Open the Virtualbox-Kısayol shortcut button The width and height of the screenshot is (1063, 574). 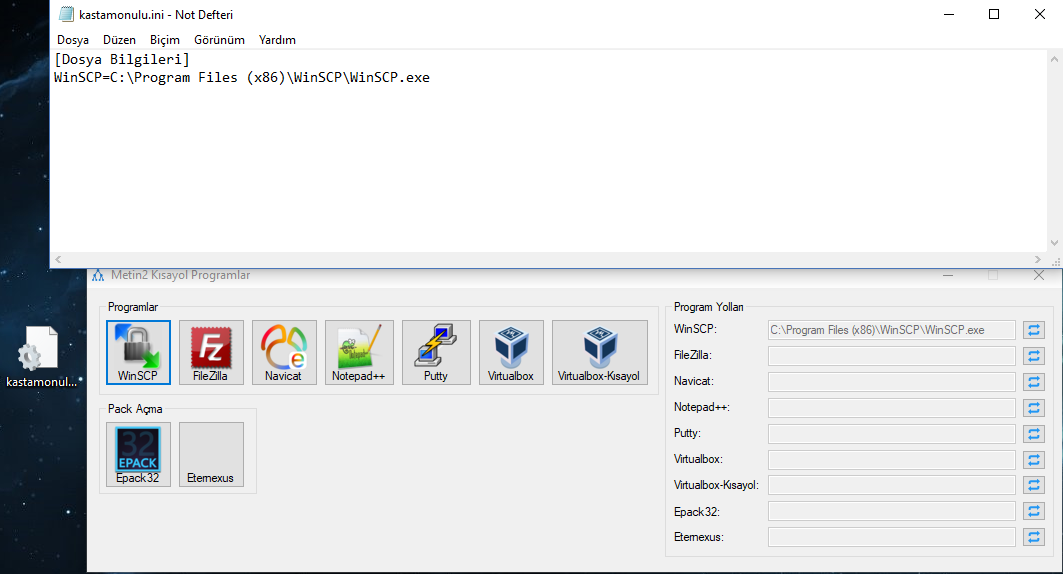click(599, 352)
